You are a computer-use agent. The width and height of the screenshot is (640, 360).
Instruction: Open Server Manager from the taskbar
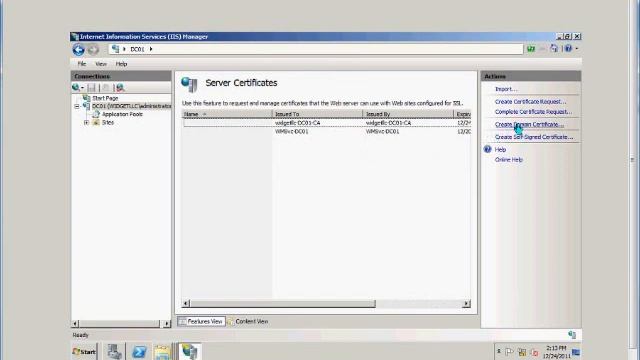click(x=114, y=351)
